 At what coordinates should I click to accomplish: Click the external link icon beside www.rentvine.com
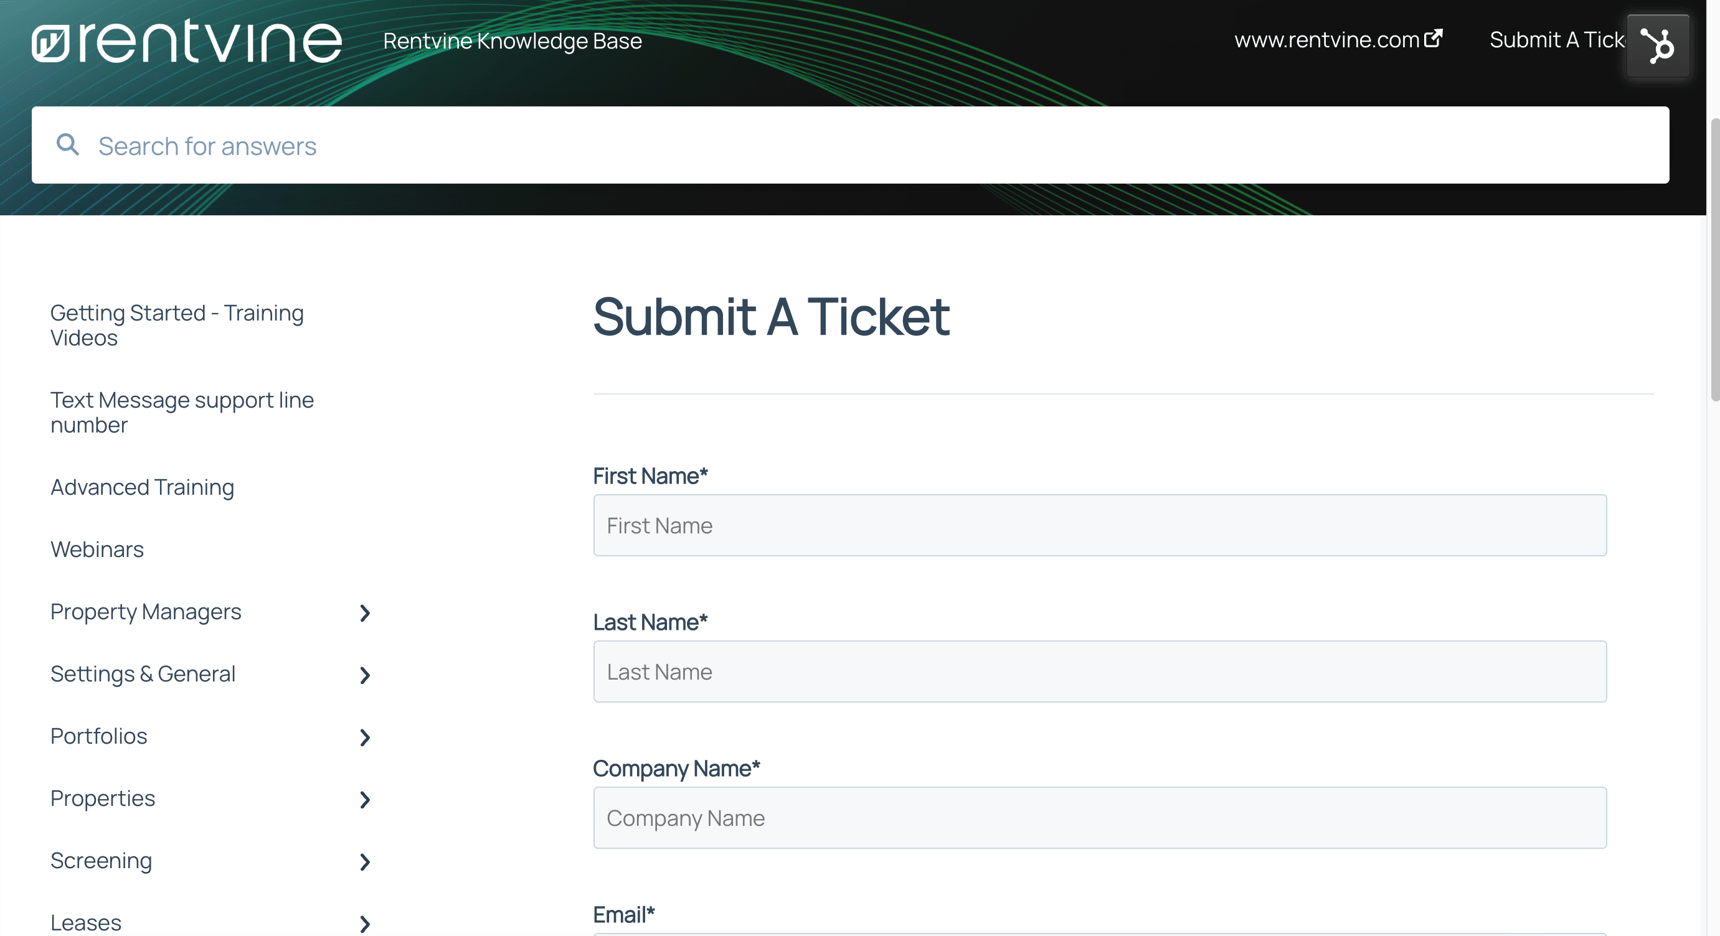[x=1436, y=38]
